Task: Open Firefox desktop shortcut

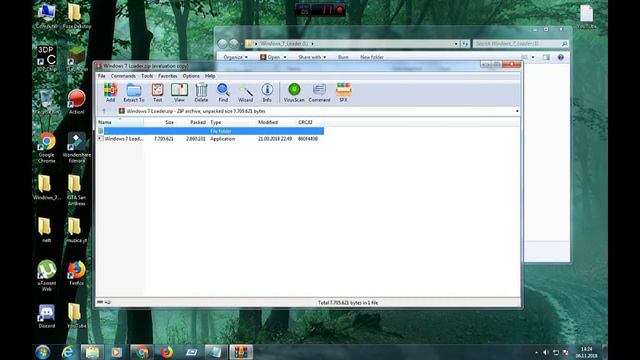Action: [x=76, y=273]
